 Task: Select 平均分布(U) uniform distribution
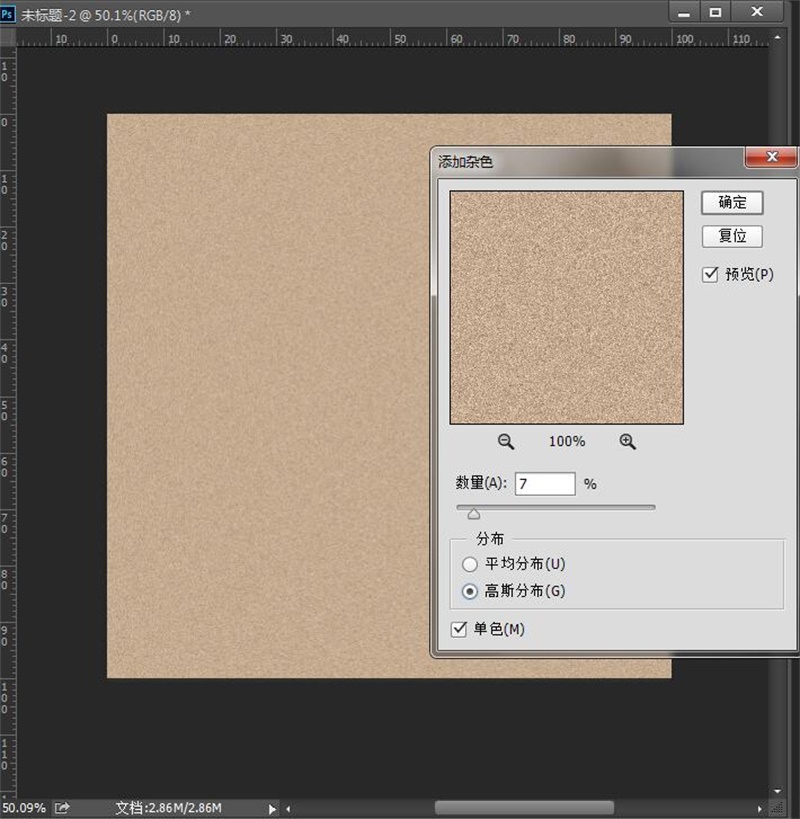pyautogui.click(x=470, y=564)
